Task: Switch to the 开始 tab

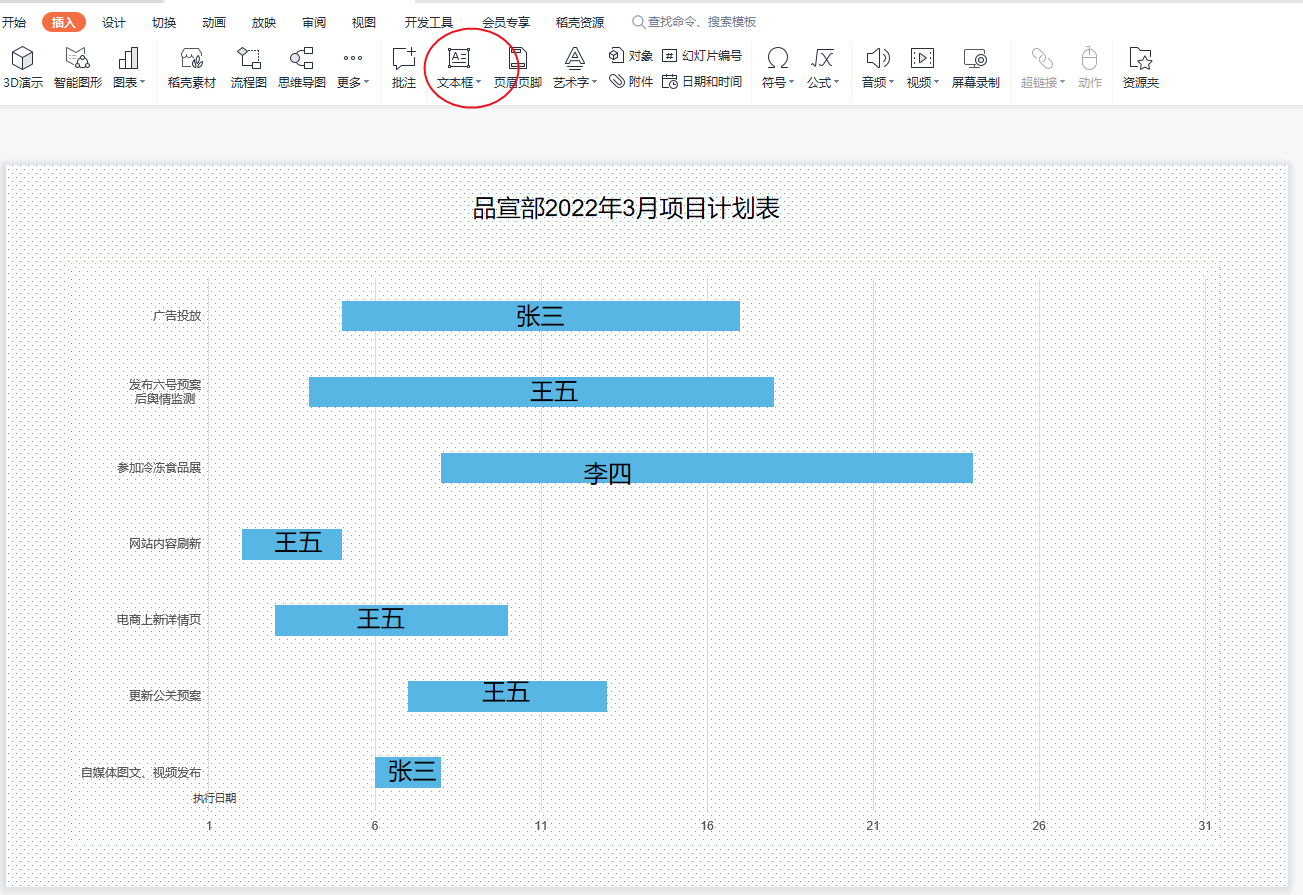Action: click(x=14, y=22)
